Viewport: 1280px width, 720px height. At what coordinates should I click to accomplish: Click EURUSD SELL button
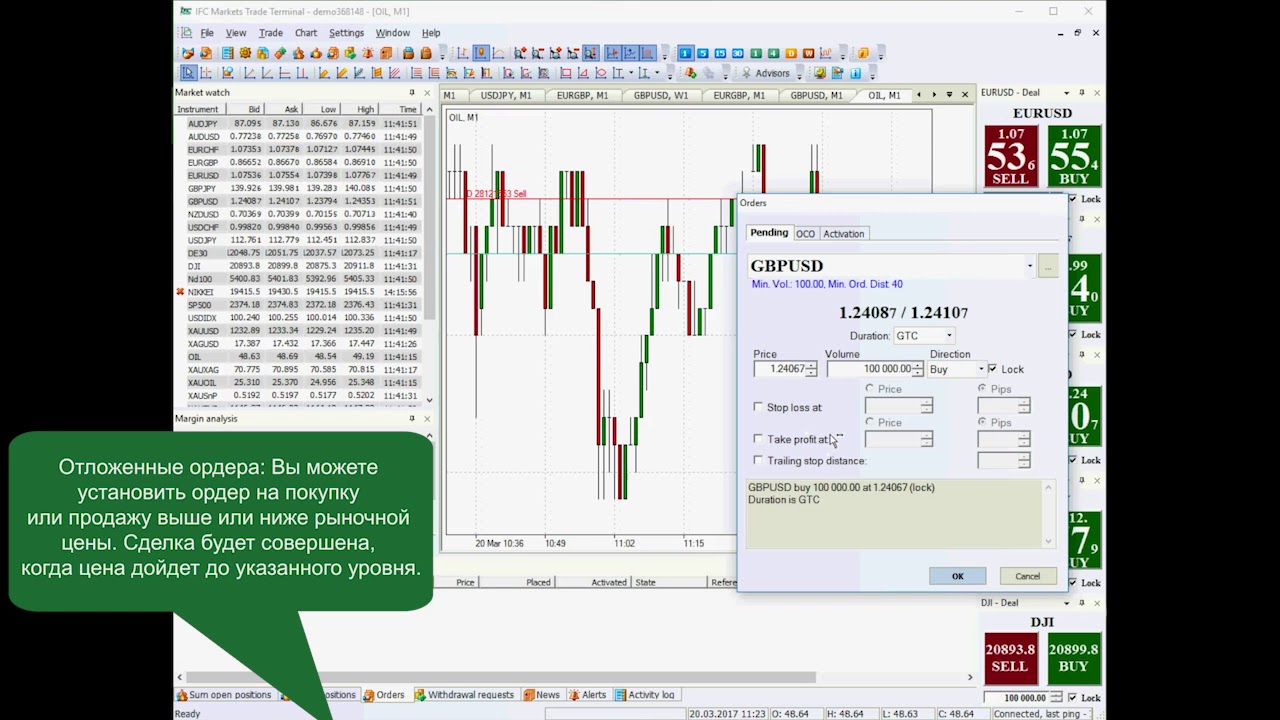(1010, 156)
